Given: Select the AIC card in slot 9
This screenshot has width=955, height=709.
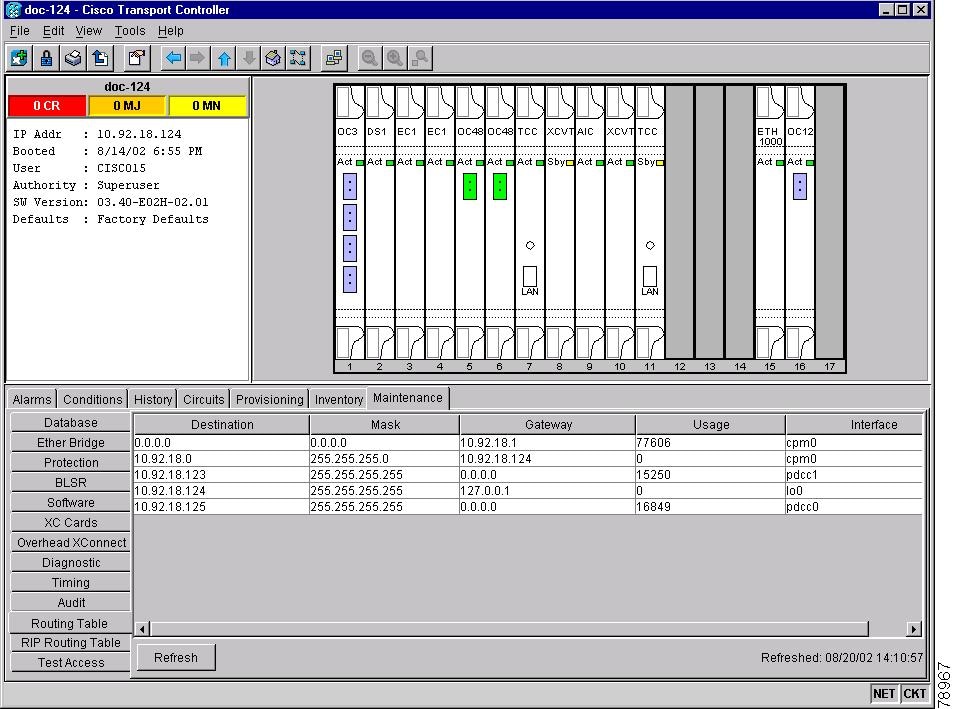Looking at the screenshot, I should [590, 222].
